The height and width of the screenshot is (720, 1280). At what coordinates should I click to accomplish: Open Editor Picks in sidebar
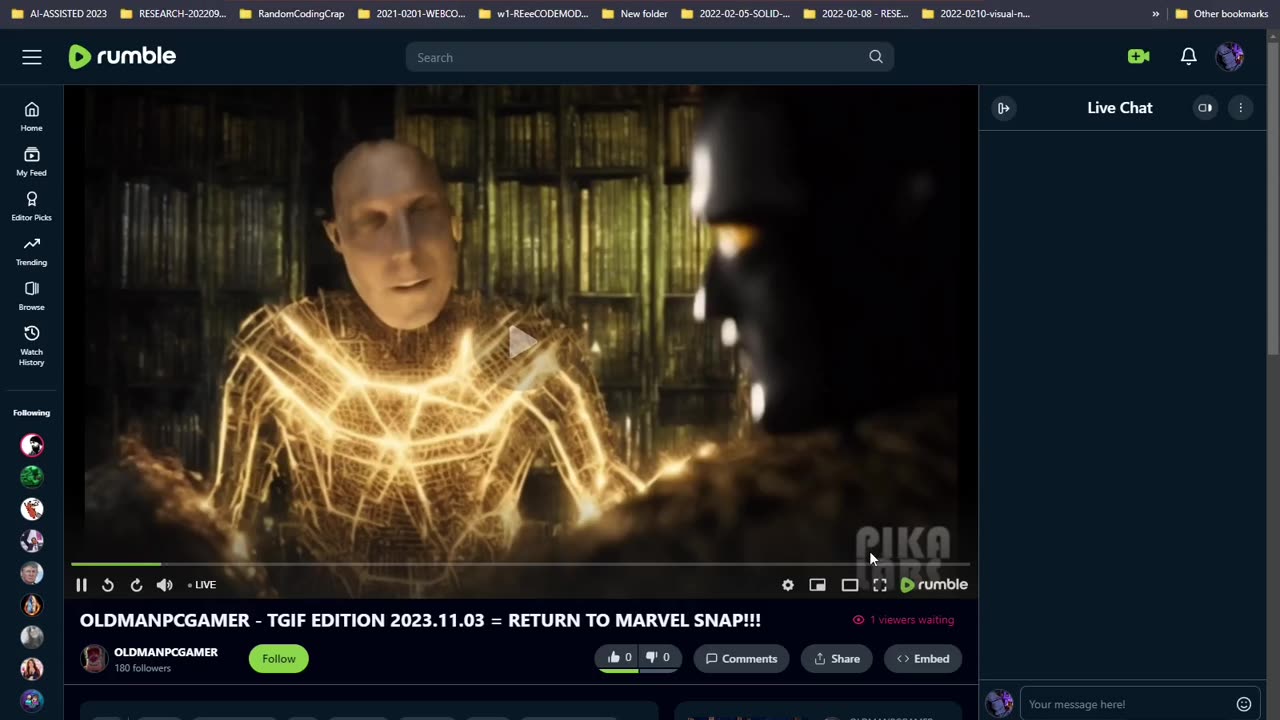coord(32,206)
